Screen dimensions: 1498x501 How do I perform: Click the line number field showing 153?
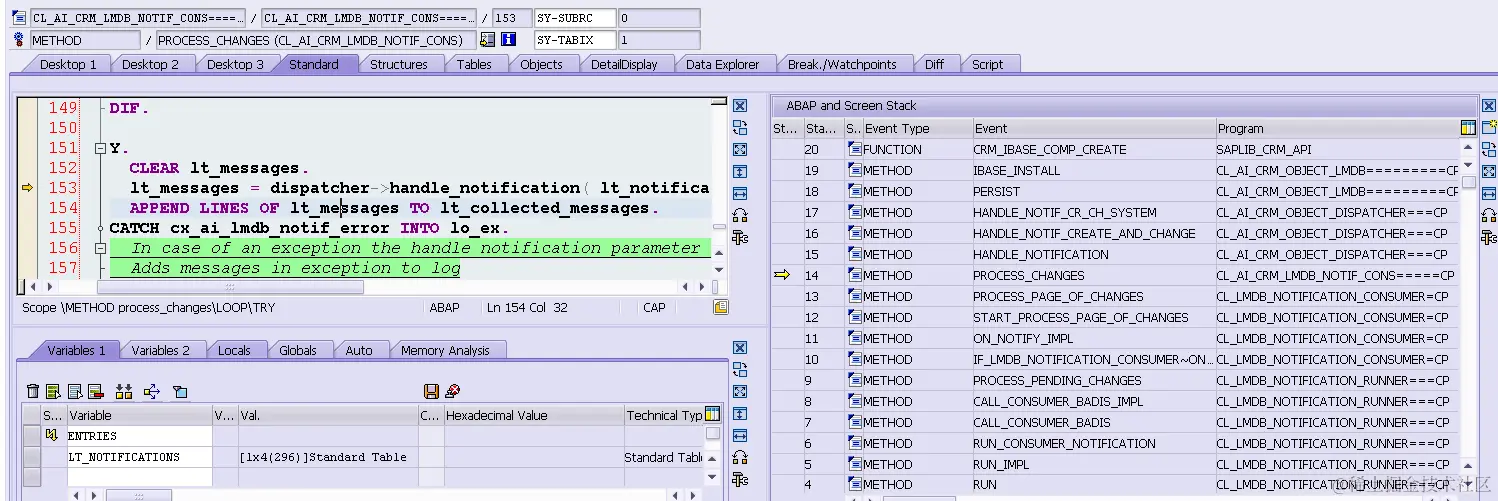511,18
